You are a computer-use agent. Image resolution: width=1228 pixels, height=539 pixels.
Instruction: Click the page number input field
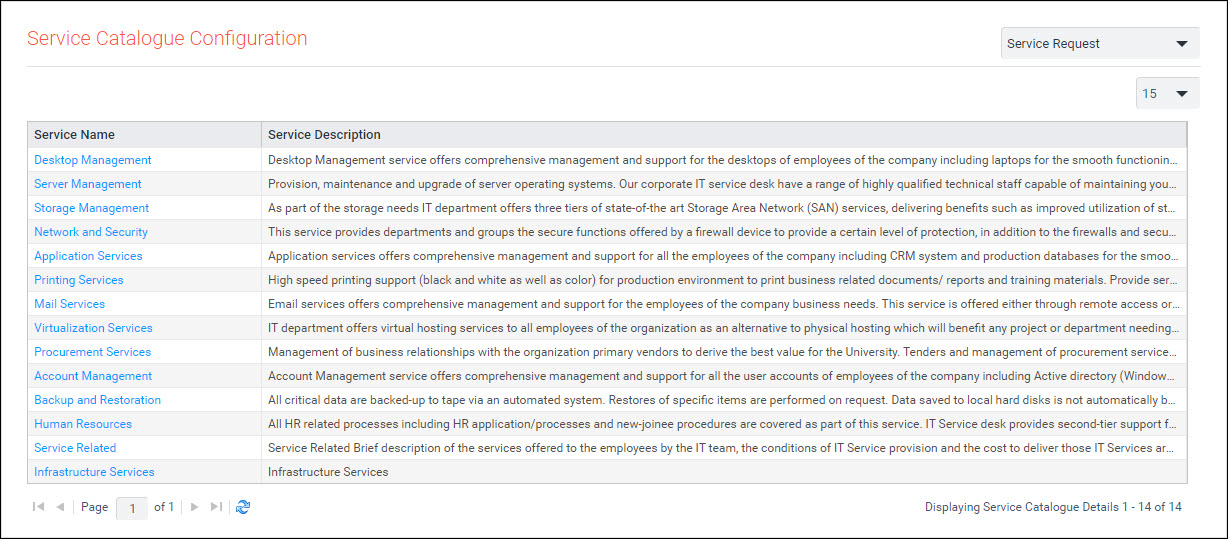click(132, 508)
